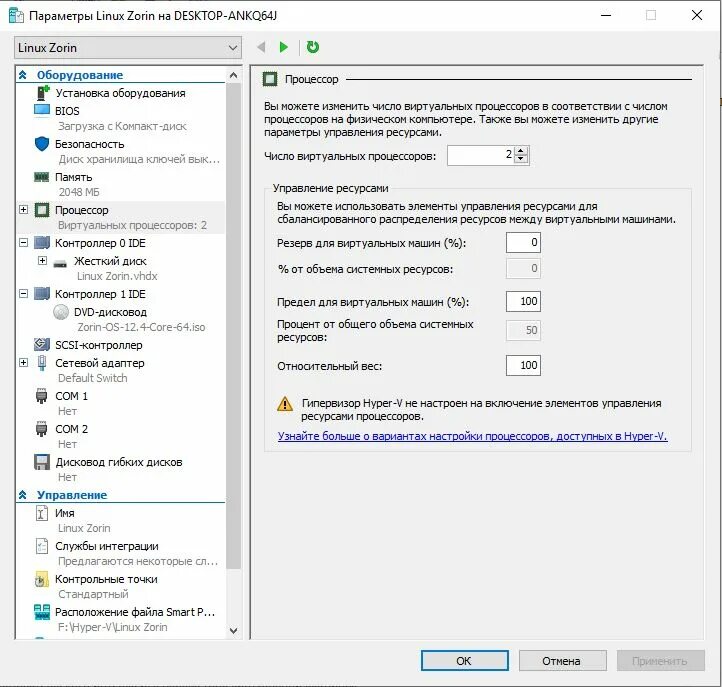The image size is (722, 687).
Task: Increase the virtual processor count
Action: (x=521, y=151)
